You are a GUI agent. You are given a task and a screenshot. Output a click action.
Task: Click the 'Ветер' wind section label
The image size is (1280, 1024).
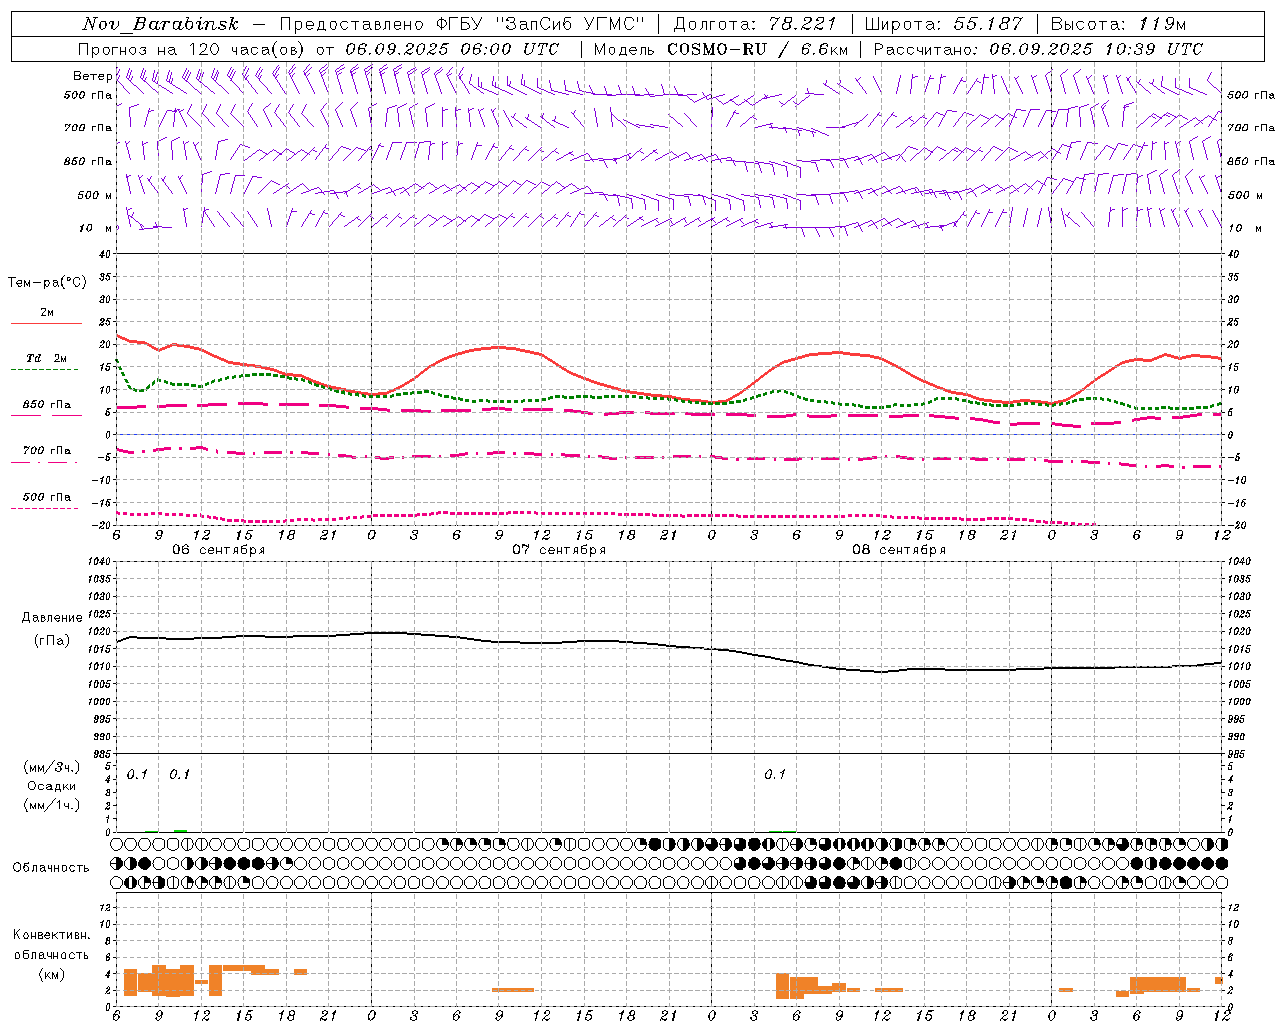click(93, 76)
